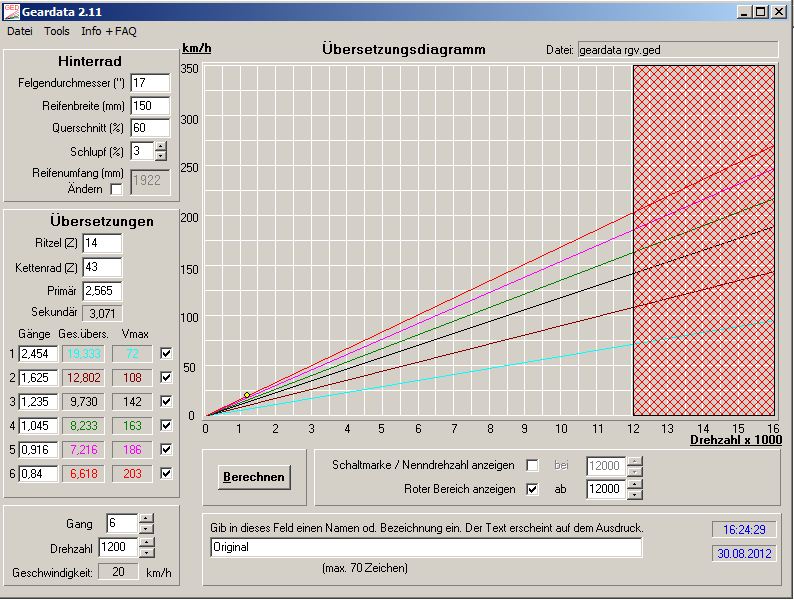Enable the Reifenumfang Ändern checkbox
Screen dimensions: 794x600
(x=116, y=189)
